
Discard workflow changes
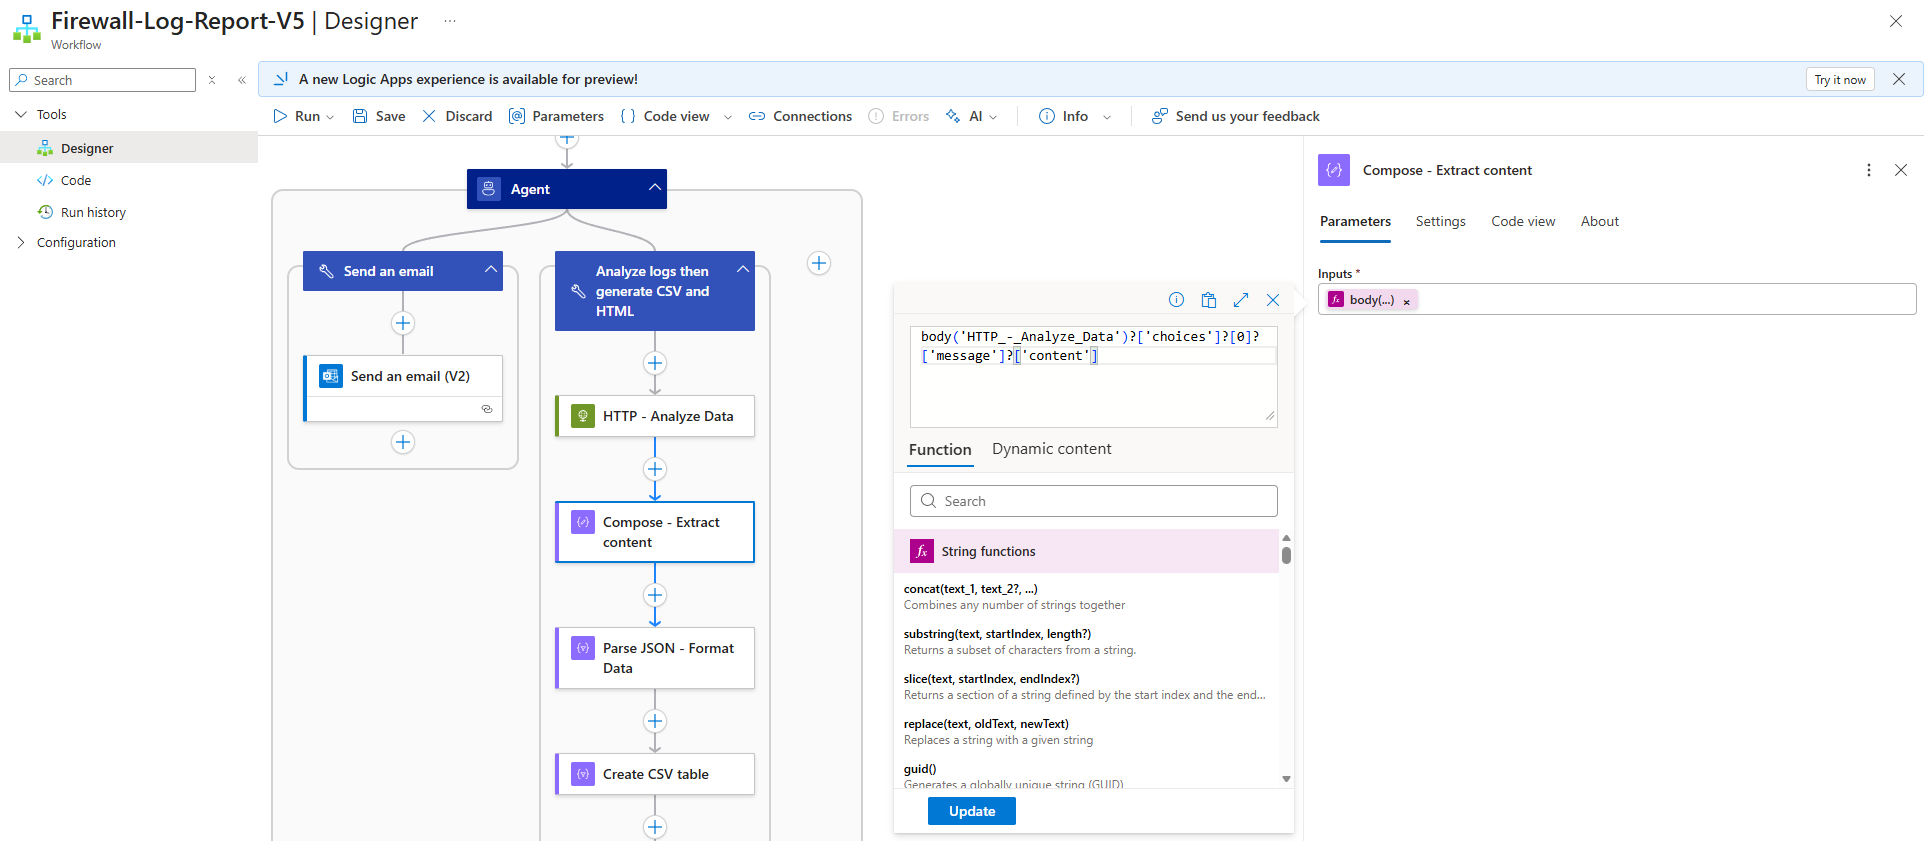click(457, 116)
